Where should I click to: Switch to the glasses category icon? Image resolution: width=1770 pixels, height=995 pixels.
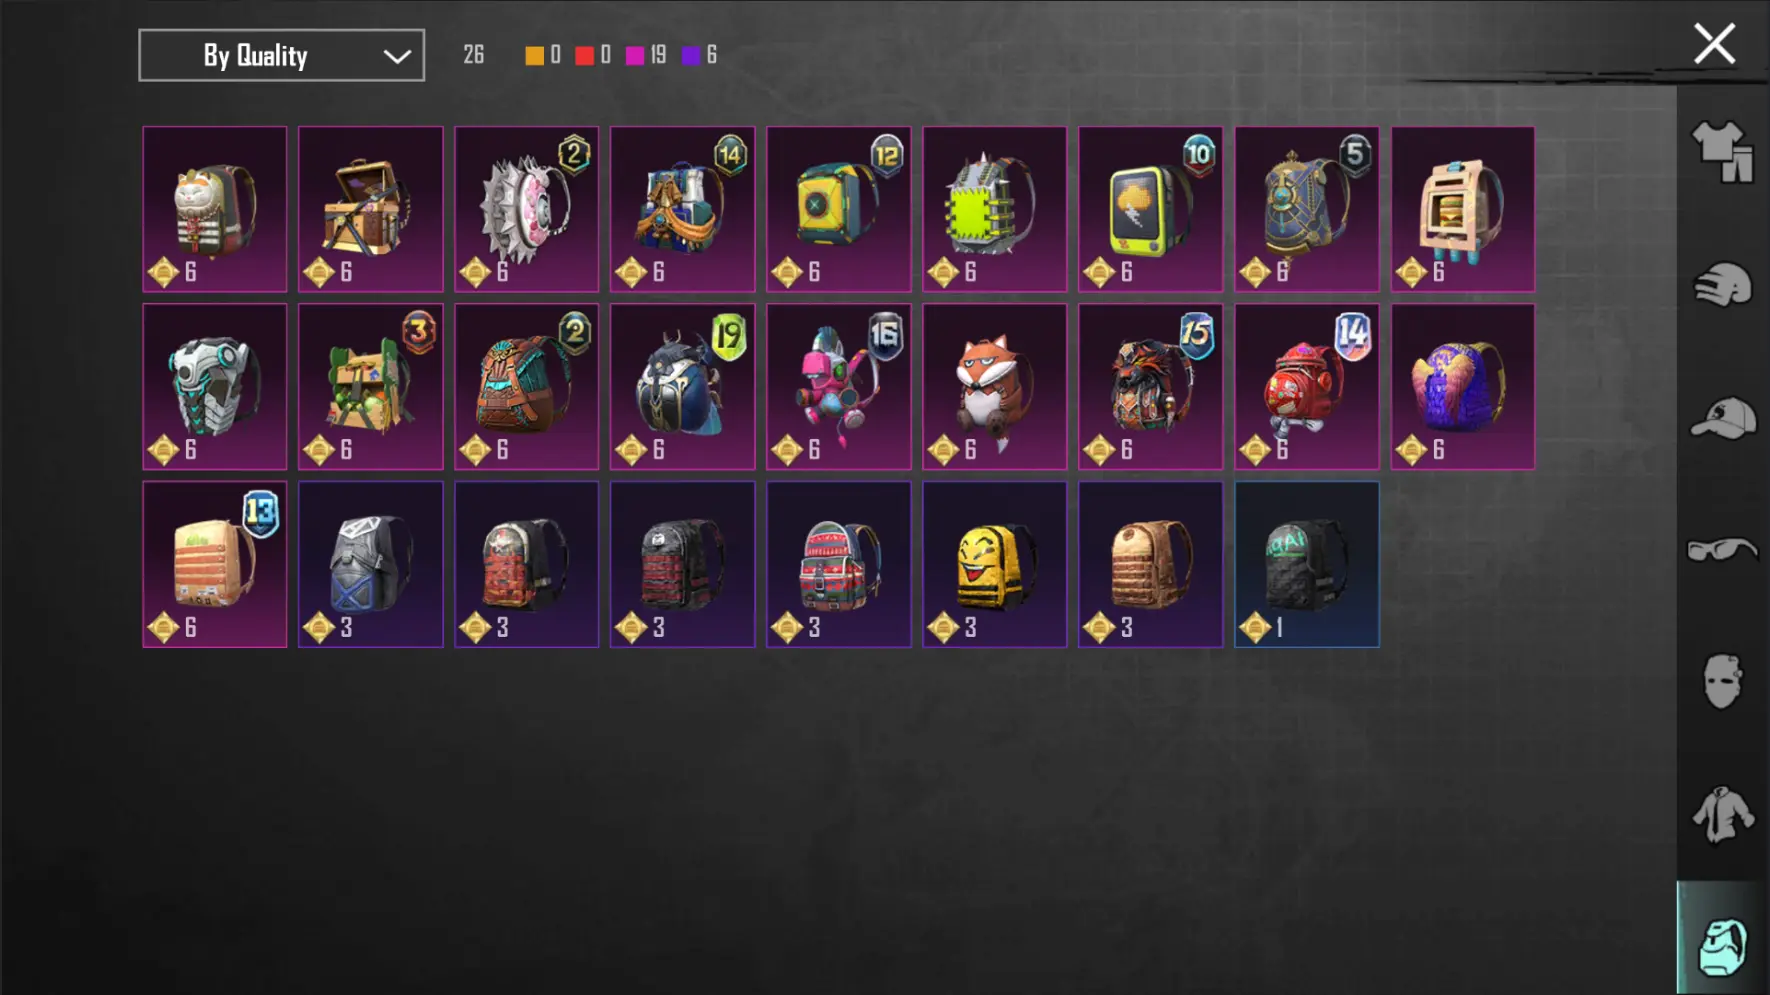(x=1722, y=550)
